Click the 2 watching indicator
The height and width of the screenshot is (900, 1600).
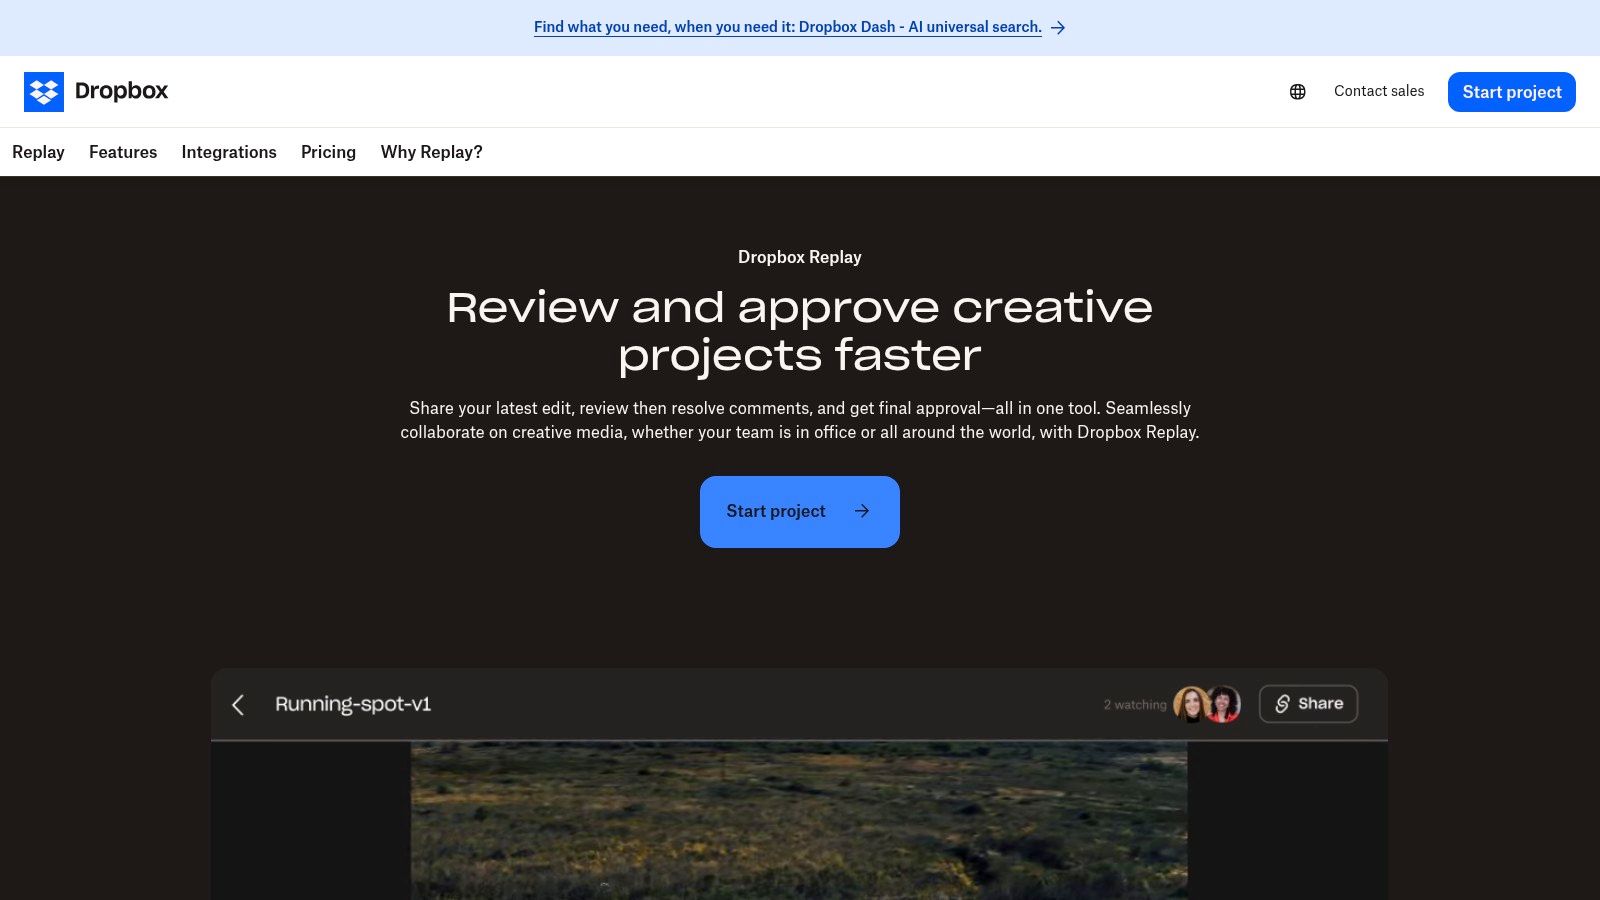(x=1136, y=704)
